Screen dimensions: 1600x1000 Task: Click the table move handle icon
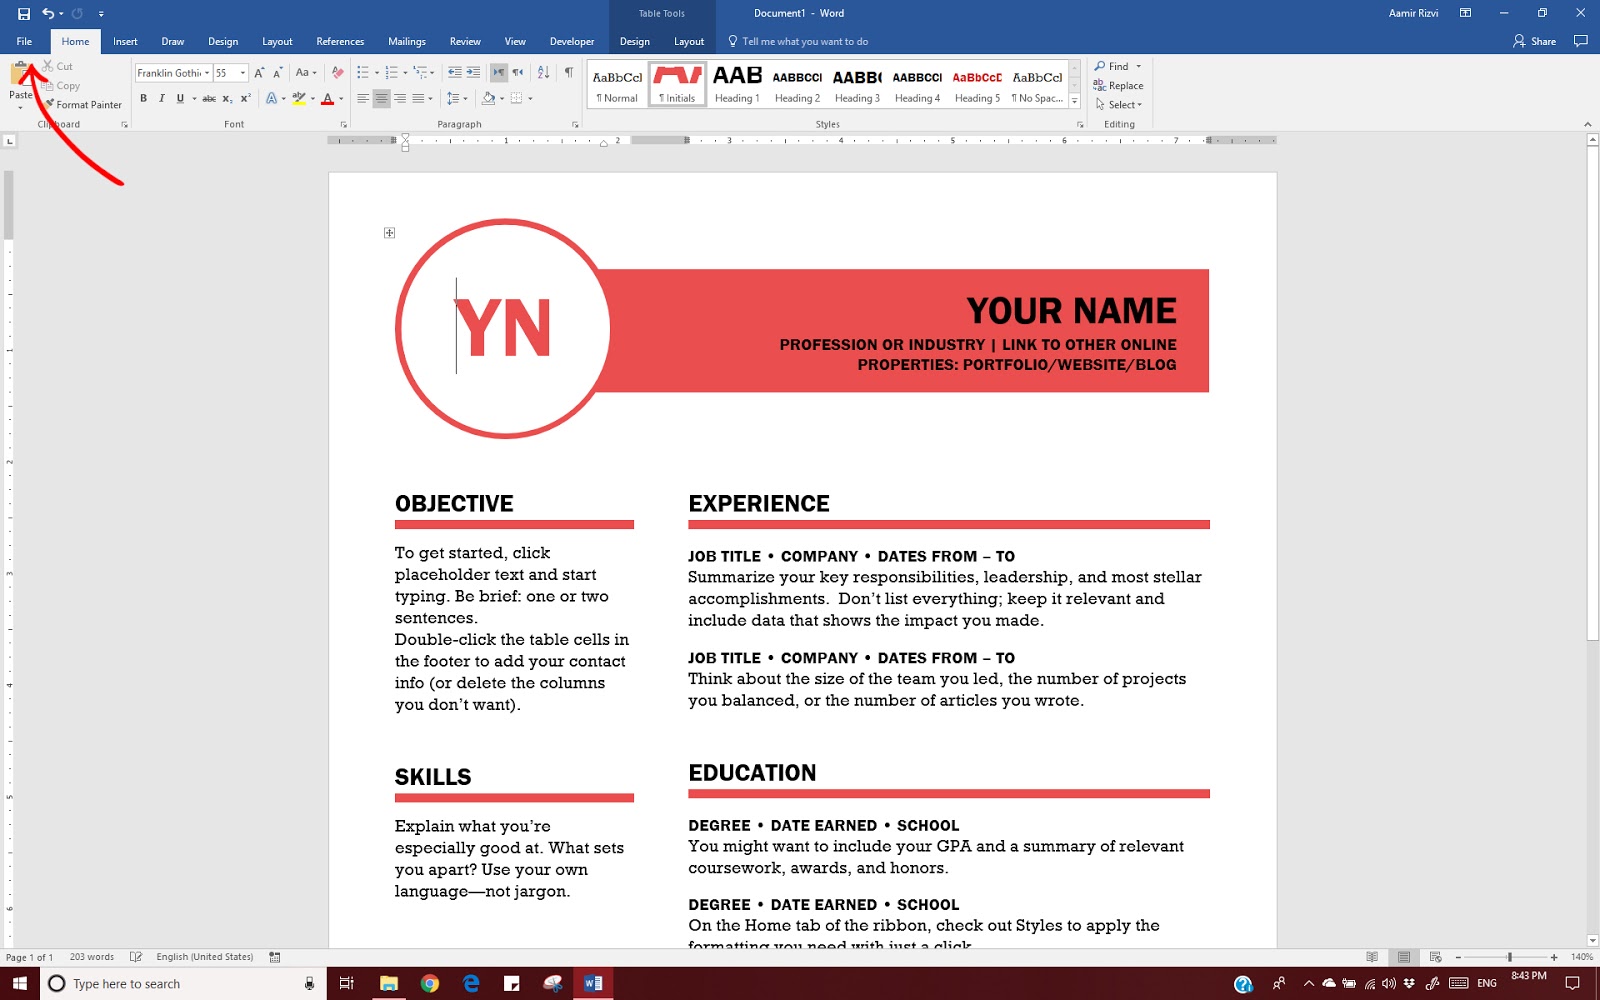[x=390, y=233]
